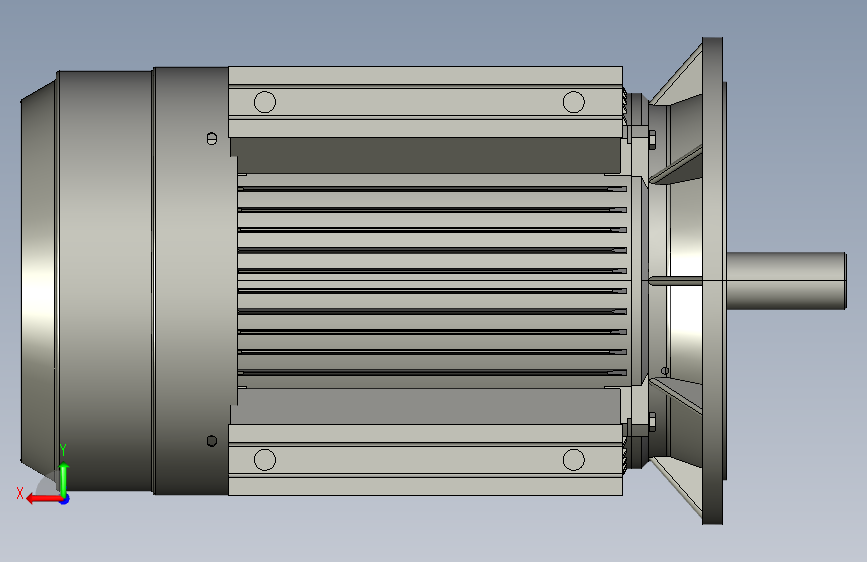Click the X label of the axis triad

20,493
